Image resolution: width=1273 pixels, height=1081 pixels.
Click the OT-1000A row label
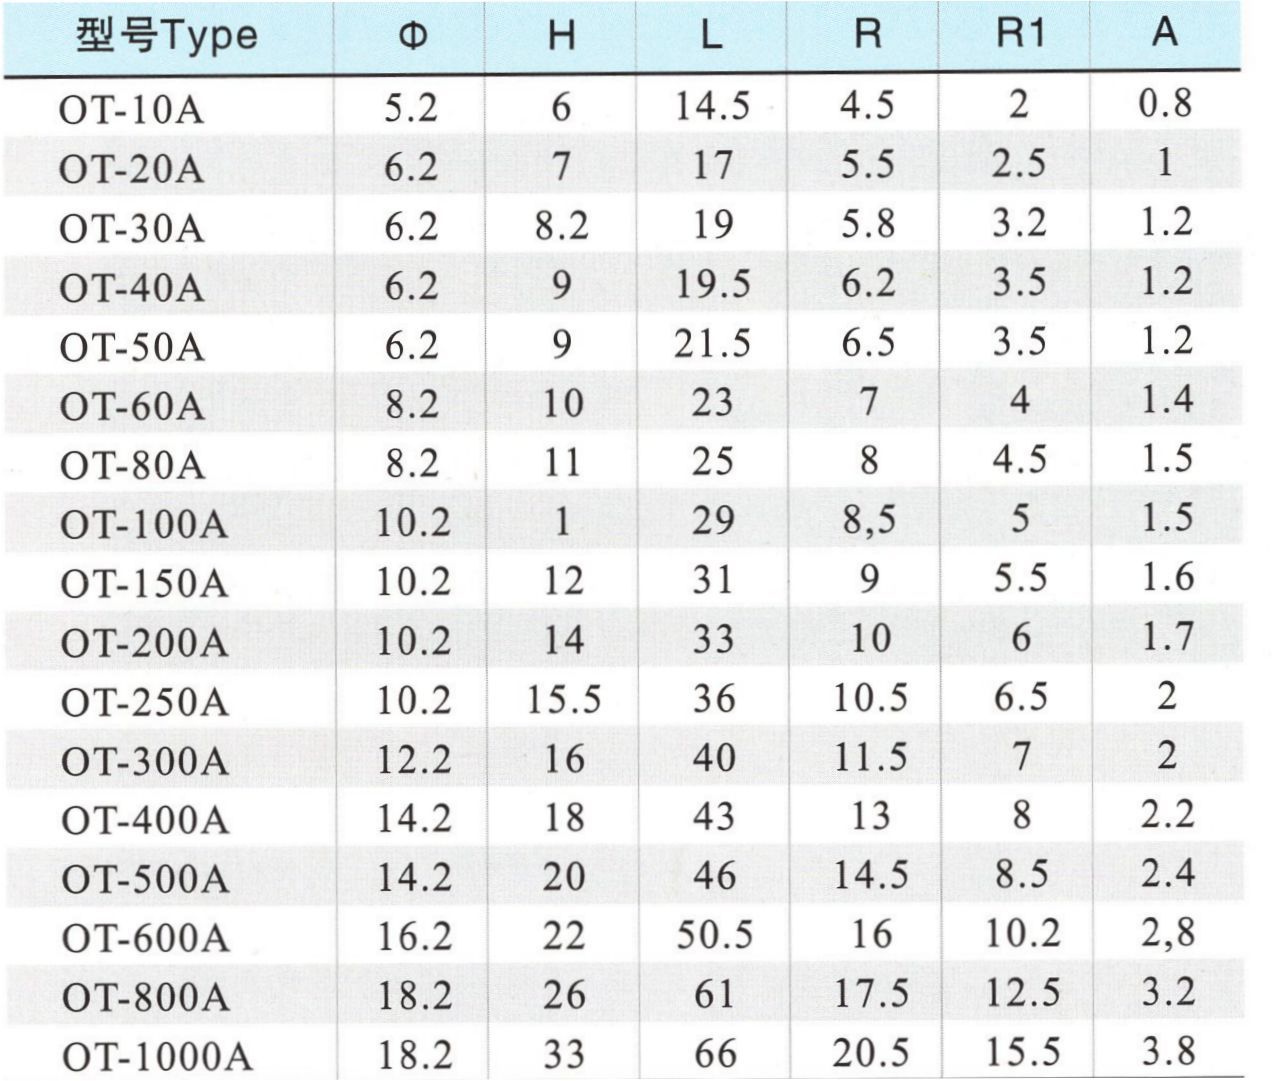pyautogui.click(x=157, y=1058)
